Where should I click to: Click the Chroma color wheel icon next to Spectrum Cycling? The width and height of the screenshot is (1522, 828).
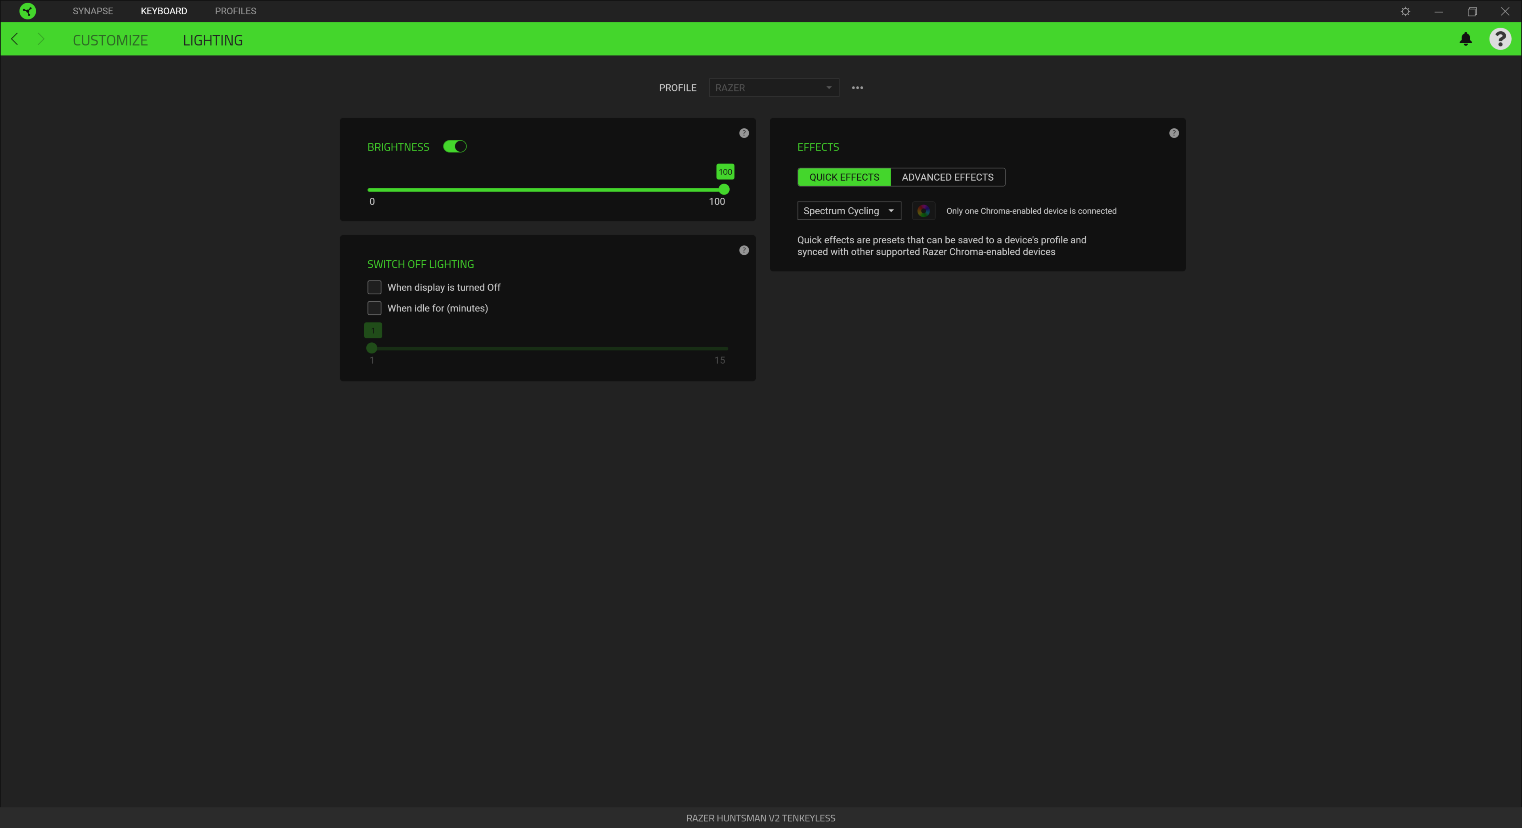(x=923, y=210)
